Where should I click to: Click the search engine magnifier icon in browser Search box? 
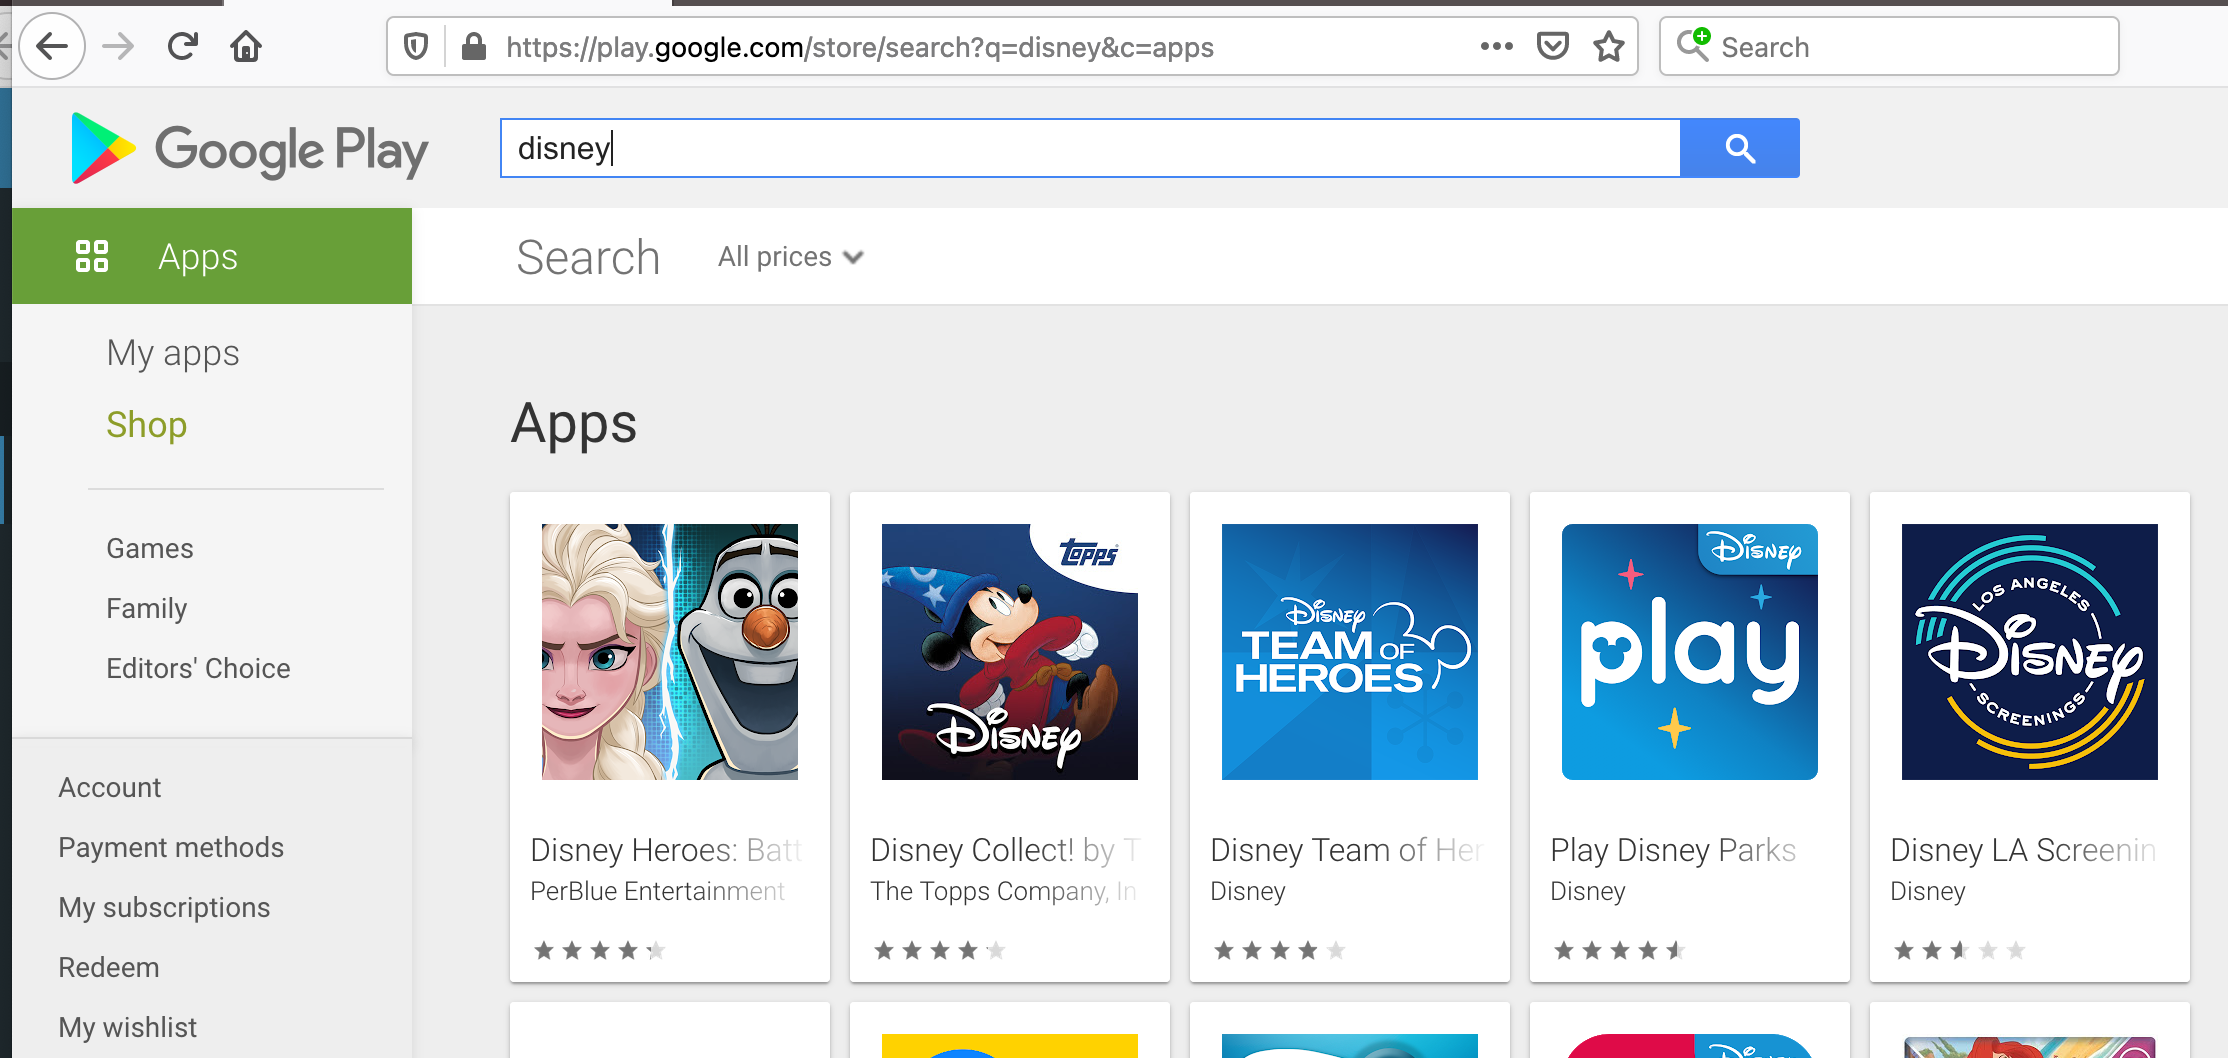click(1693, 45)
